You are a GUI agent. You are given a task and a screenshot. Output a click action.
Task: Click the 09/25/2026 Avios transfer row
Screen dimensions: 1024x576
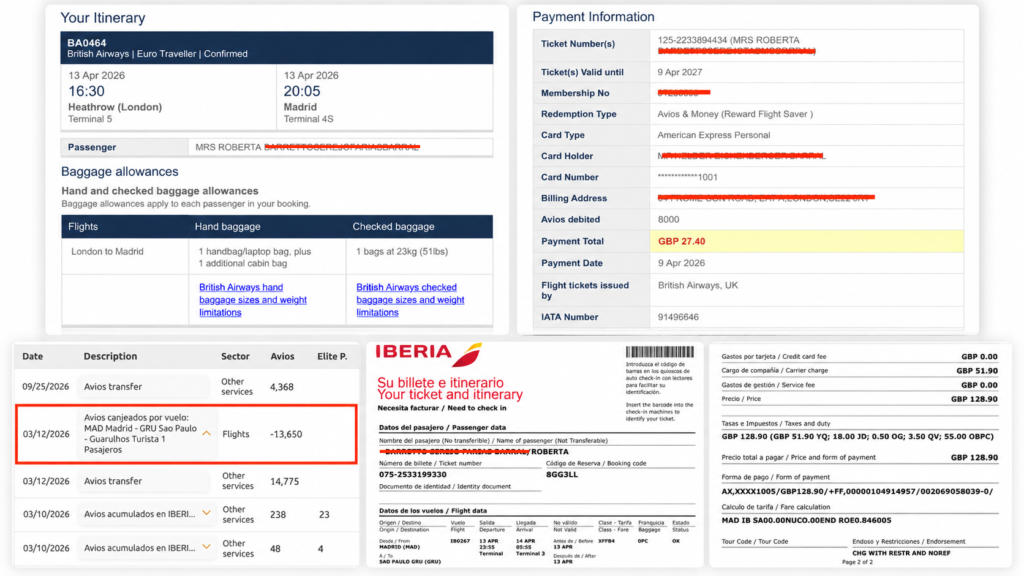click(x=186, y=387)
